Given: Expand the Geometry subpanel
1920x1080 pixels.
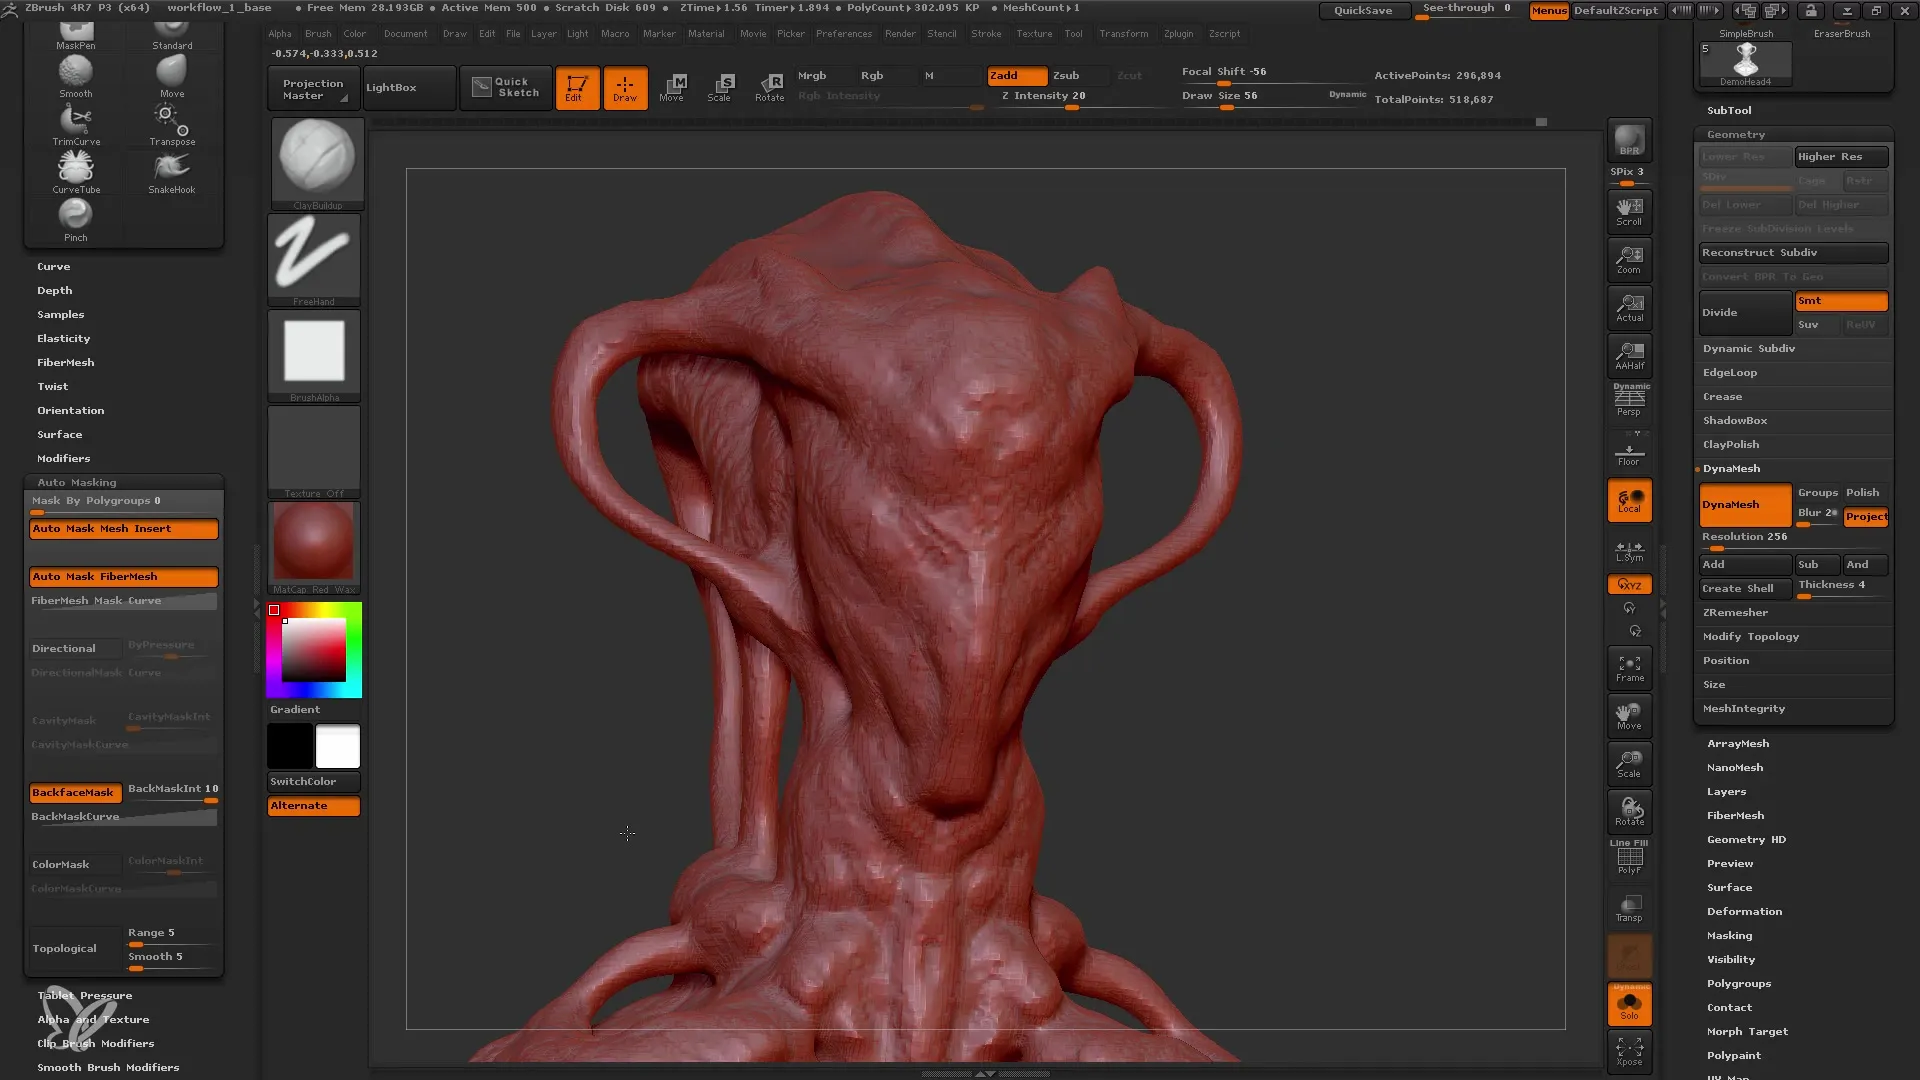Looking at the screenshot, I should (1734, 133).
